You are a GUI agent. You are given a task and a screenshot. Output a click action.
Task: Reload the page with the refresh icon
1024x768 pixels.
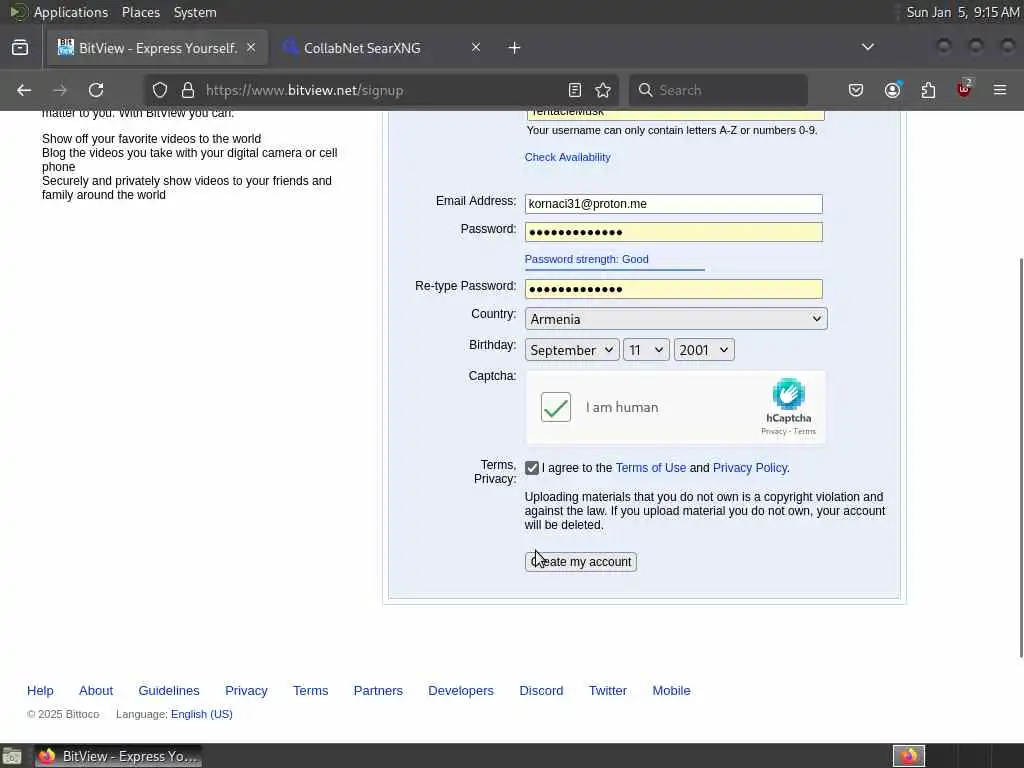click(96, 90)
